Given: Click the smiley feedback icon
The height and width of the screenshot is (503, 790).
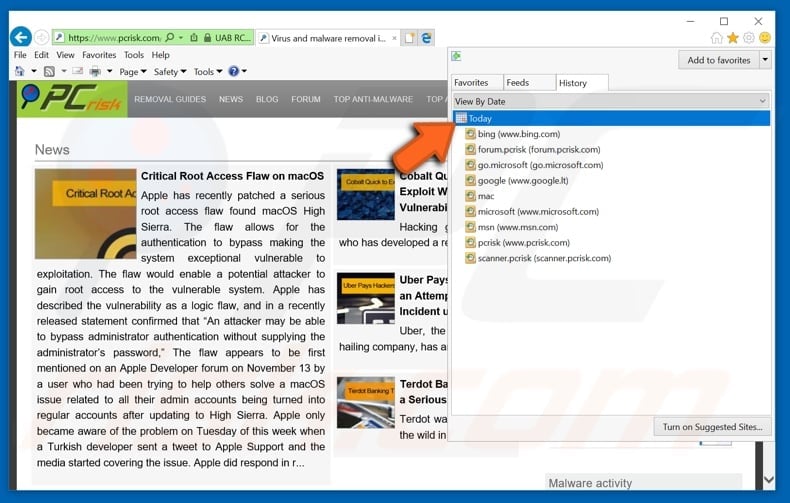Looking at the screenshot, I should click(x=765, y=38).
